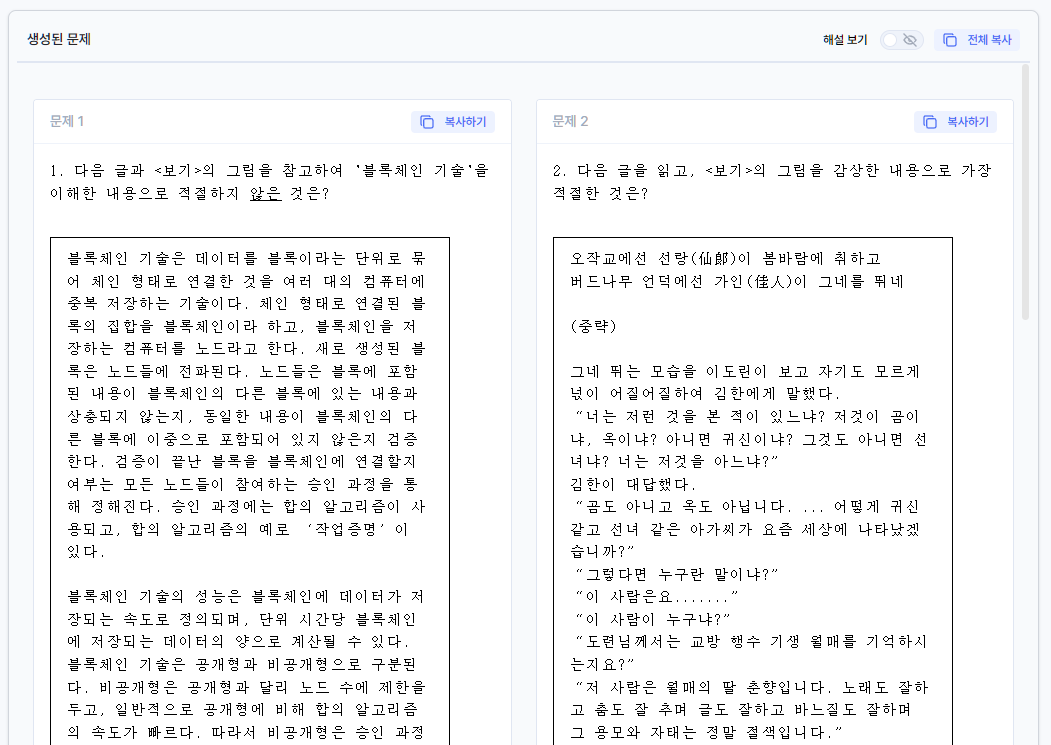This screenshot has width=1051, height=745.
Task: Click question 1 prompt about 블록체인 기술
Action: pyautogui.click(x=270, y=181)
